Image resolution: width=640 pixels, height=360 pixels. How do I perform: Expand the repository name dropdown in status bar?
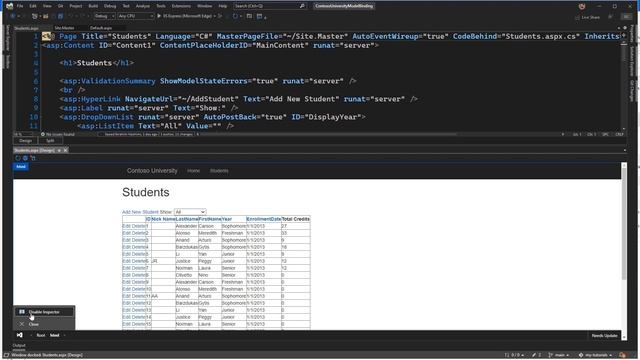[611, 355]
